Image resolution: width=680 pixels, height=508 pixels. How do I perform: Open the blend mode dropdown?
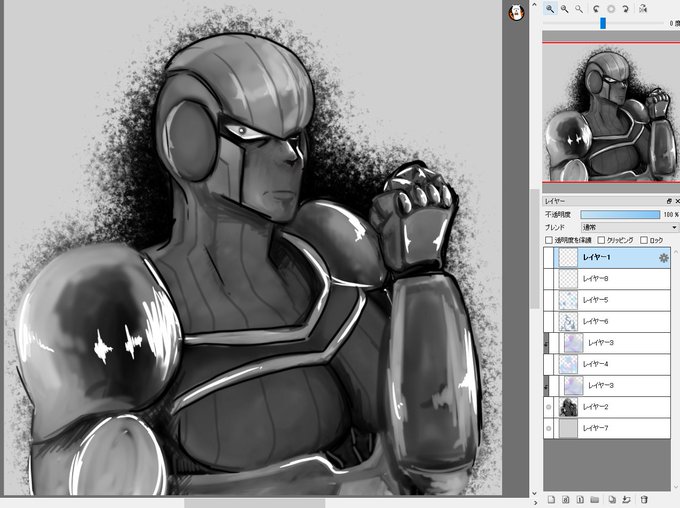pyautogui.click(x=629, y=227)
